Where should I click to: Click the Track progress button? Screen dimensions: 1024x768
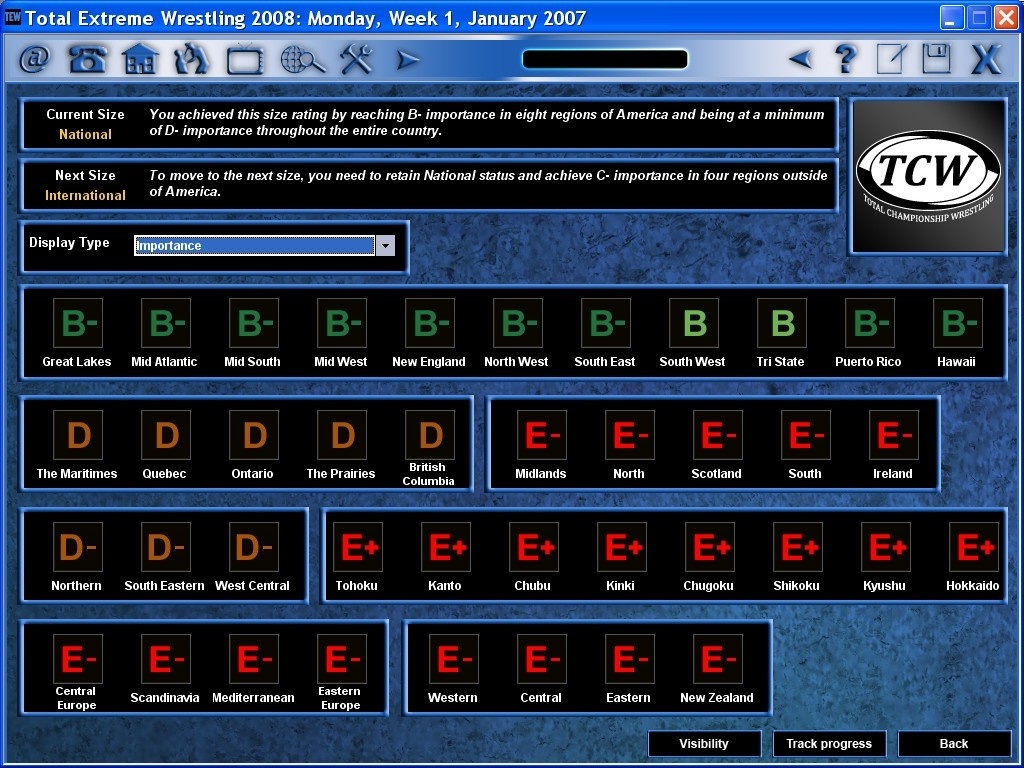(829, 744)
